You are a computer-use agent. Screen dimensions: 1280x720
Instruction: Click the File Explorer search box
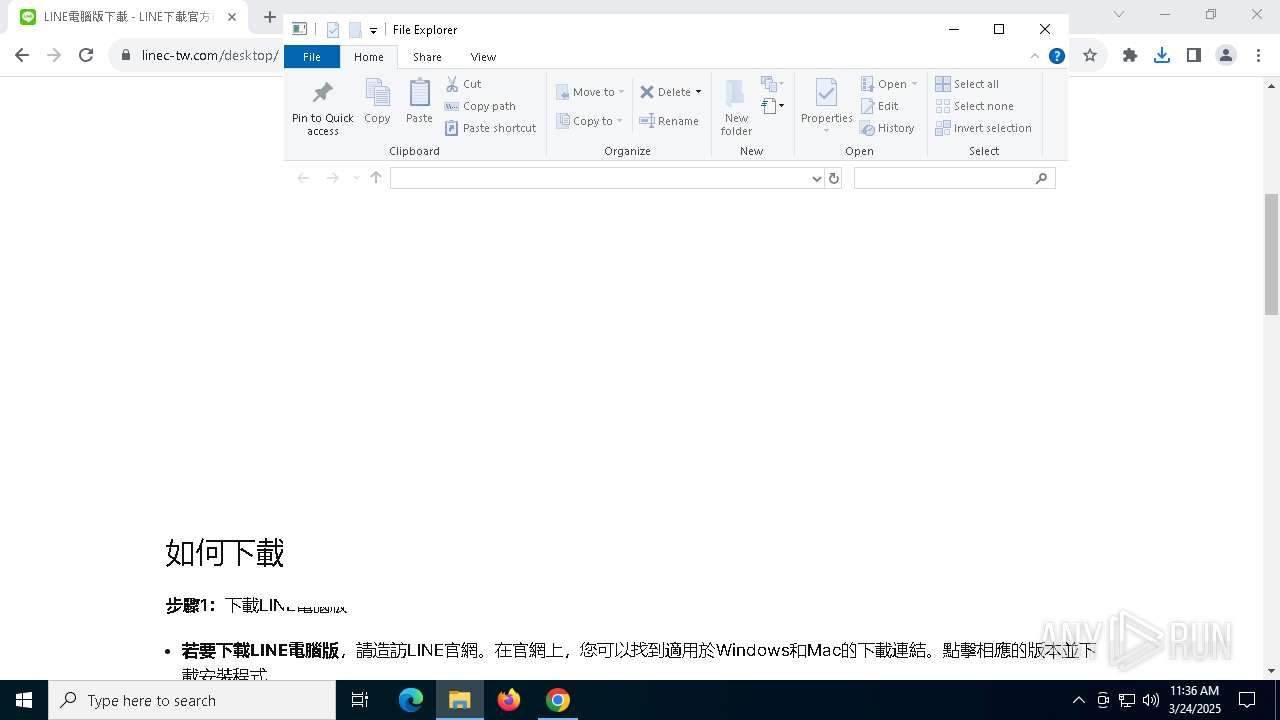(x=954, y=178)
